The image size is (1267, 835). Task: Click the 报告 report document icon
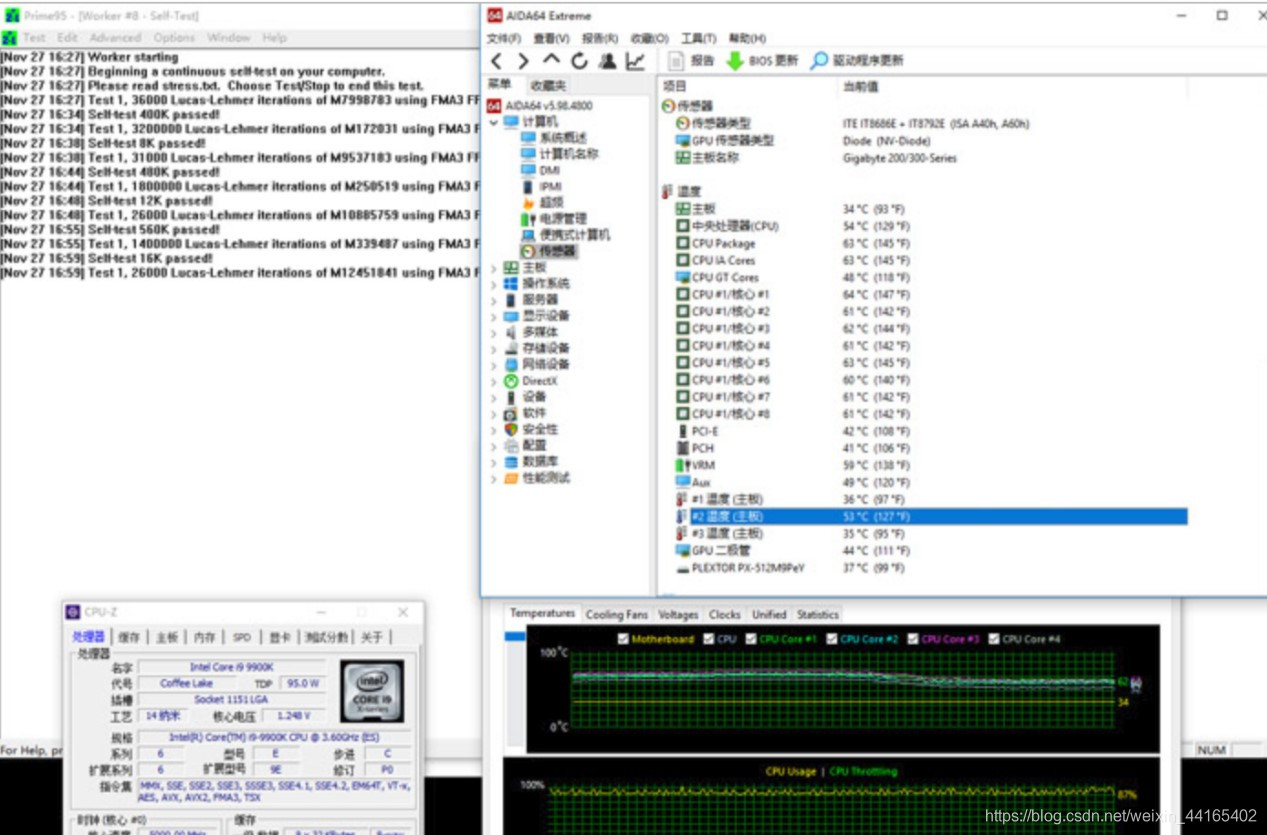coord(675,61)
